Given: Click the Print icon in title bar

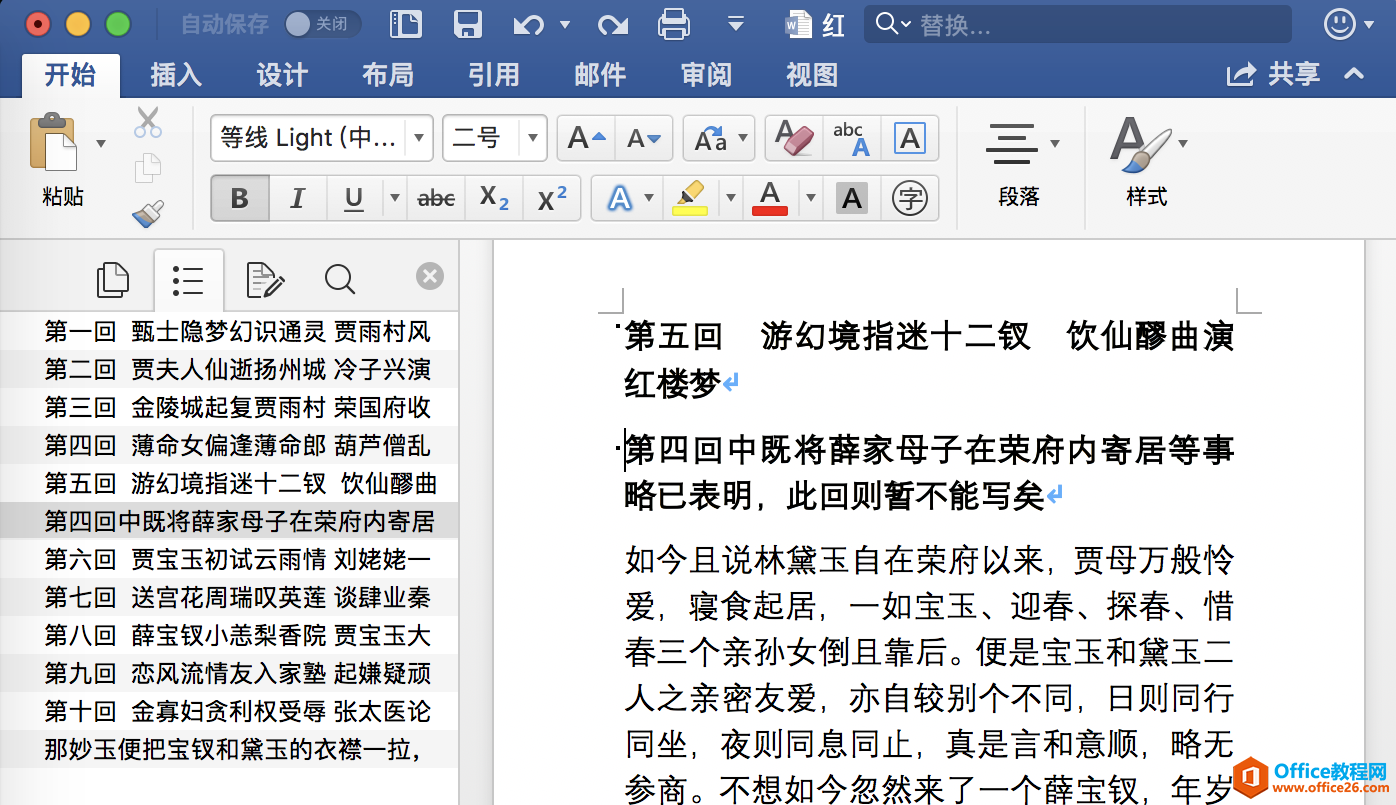Looking at the screenshot, I should pos(674,24).
